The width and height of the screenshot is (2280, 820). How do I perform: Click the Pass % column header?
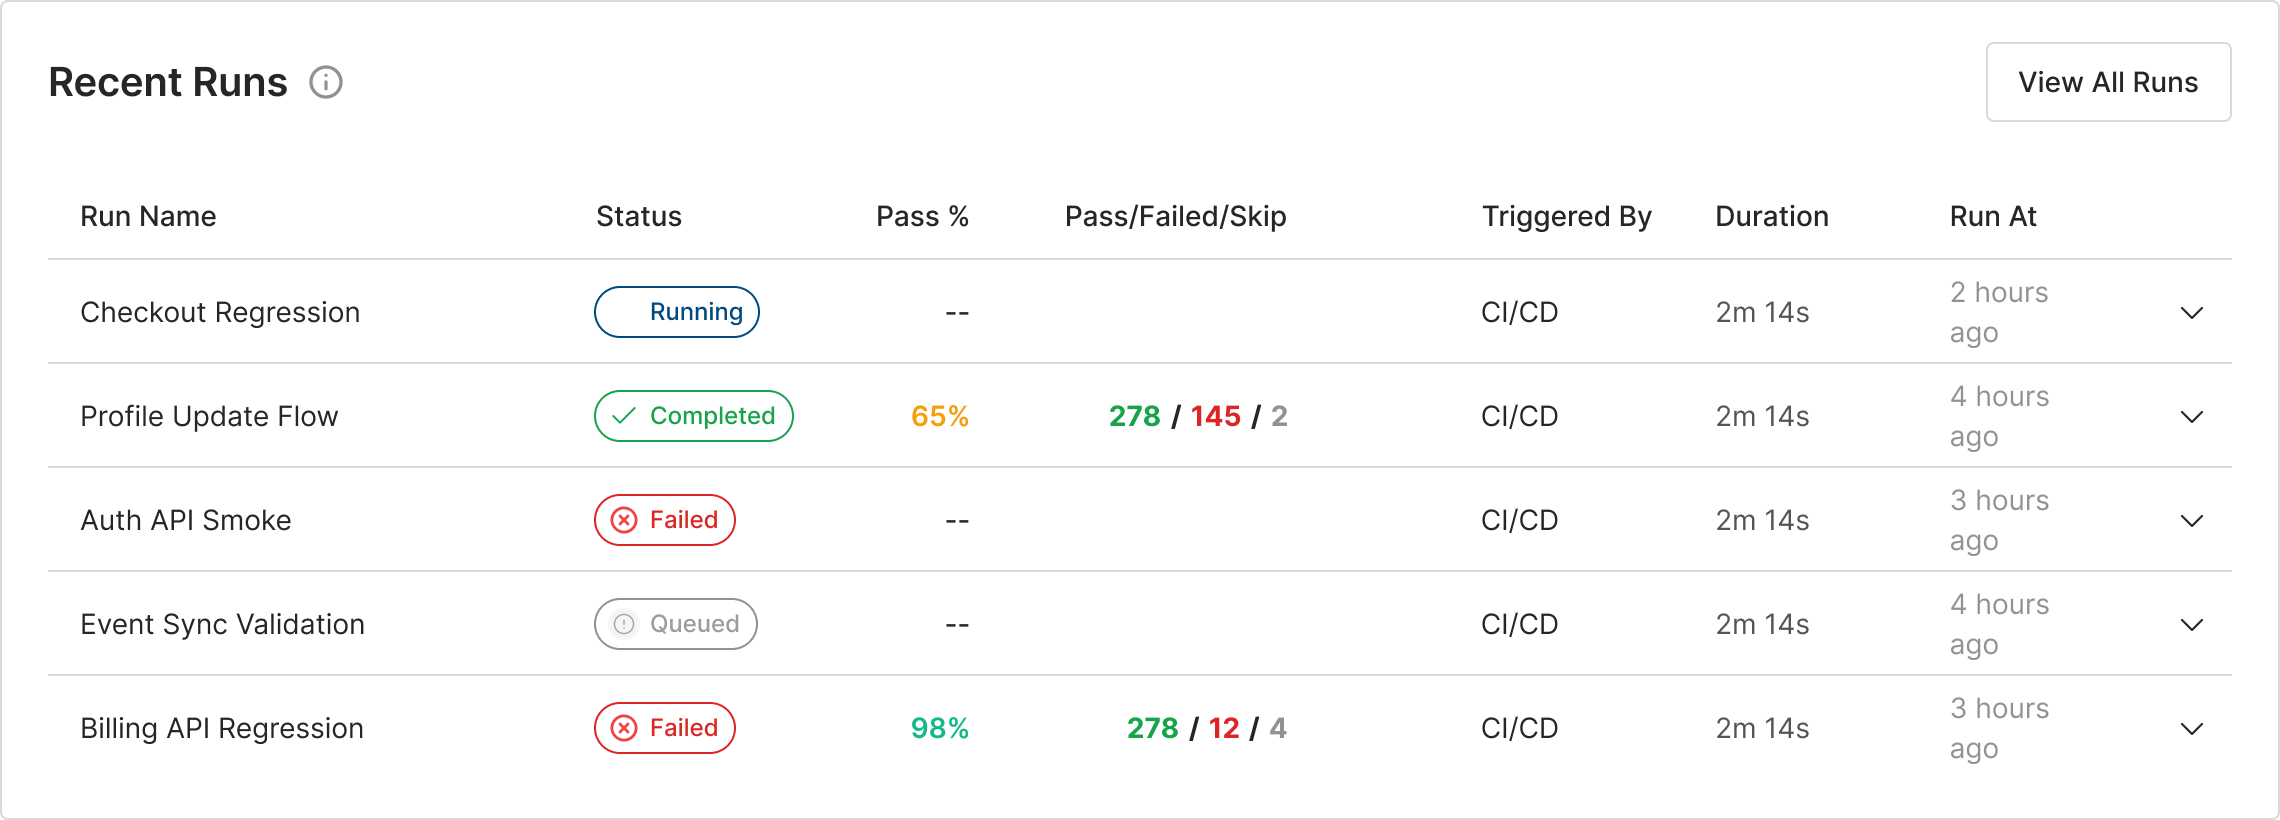tap(922, 216)
